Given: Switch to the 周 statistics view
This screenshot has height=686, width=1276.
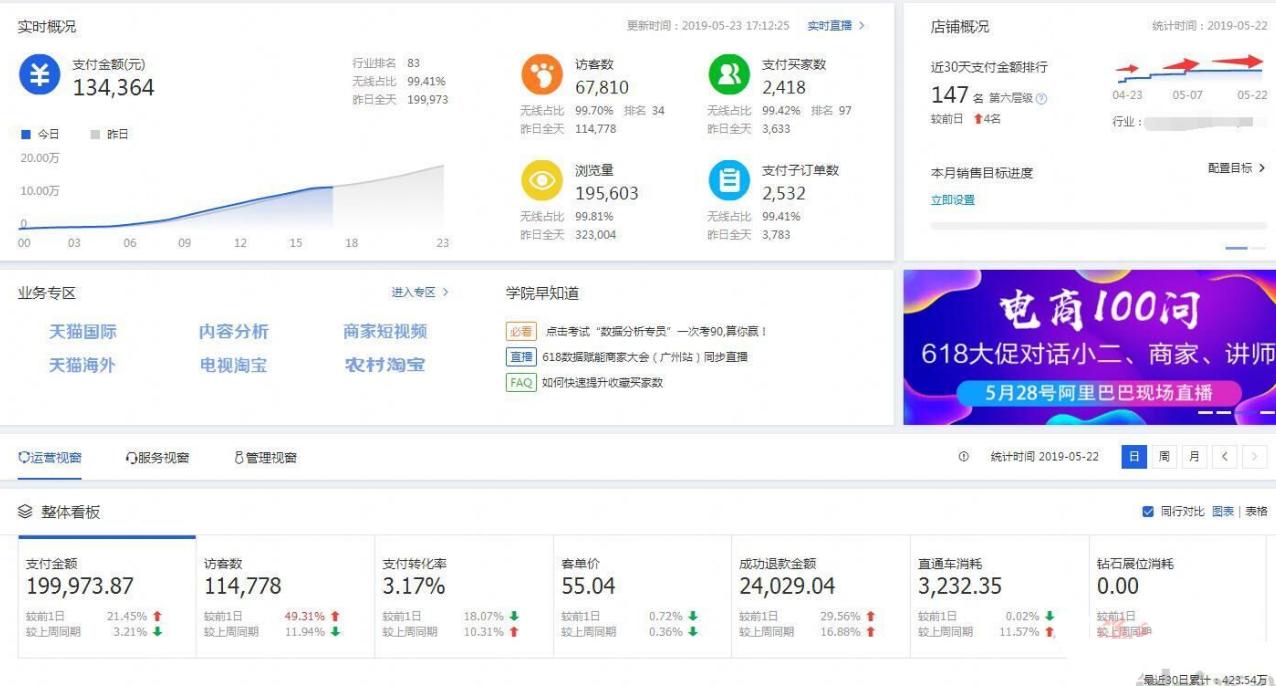Looking at the screenshot, I should [x=1164, y=456].
